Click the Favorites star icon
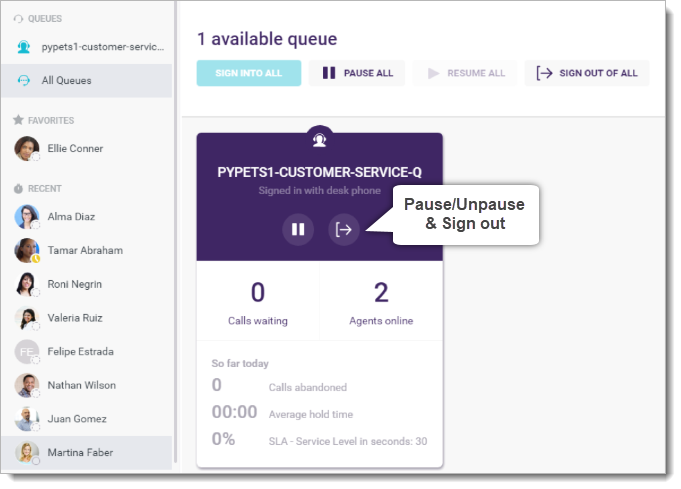Viewport: 681px width, 489px height. point(18,120)
